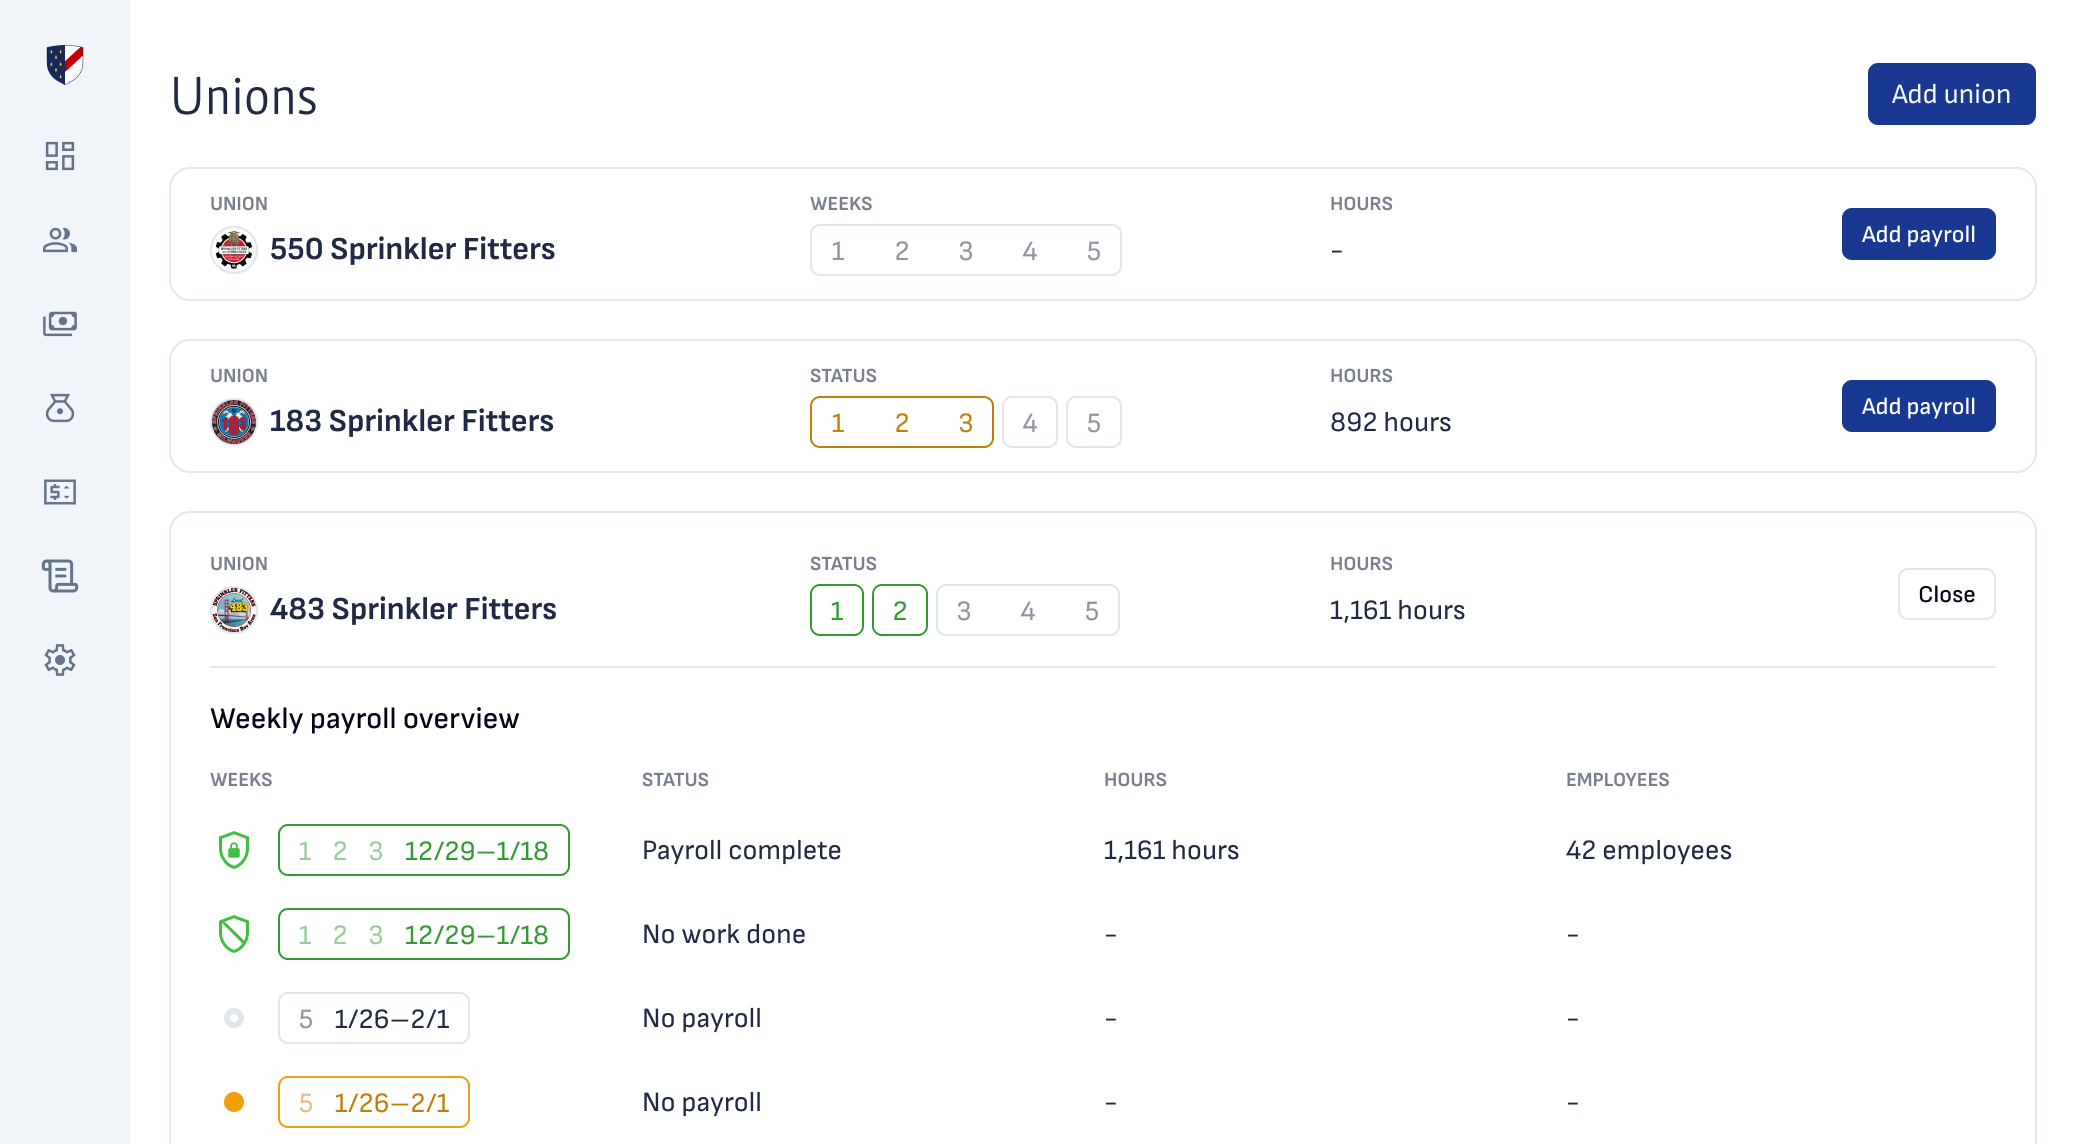This screenshot has height=1144, width=2076.
Task: Open the cash payroll sidebar icon
Action: [x=60, y=324]
